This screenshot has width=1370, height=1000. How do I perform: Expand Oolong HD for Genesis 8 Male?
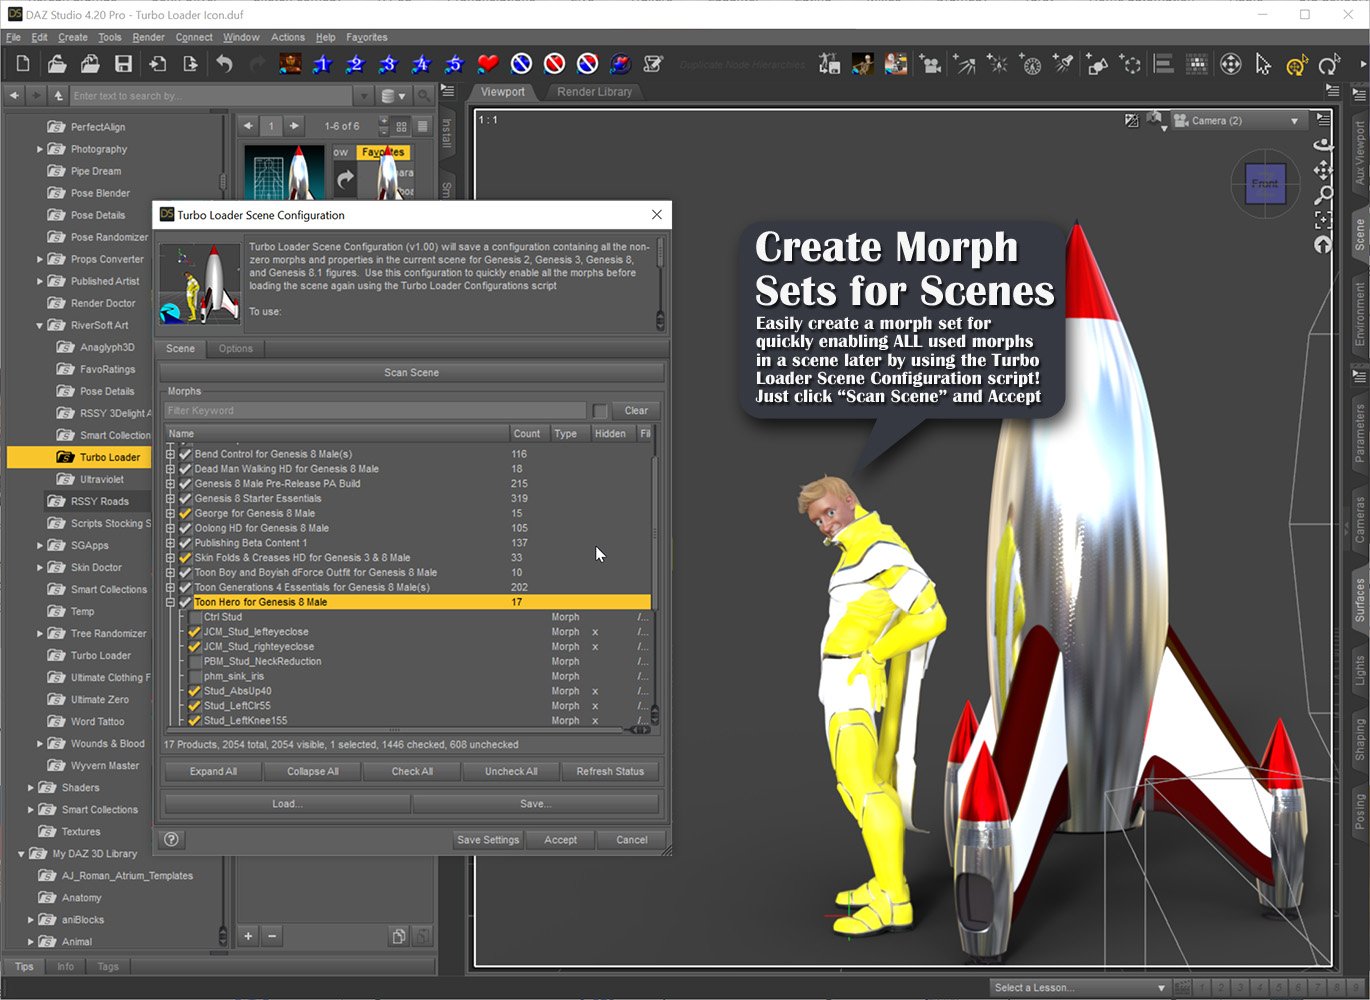pyautogui.click(x=170, y=528)
